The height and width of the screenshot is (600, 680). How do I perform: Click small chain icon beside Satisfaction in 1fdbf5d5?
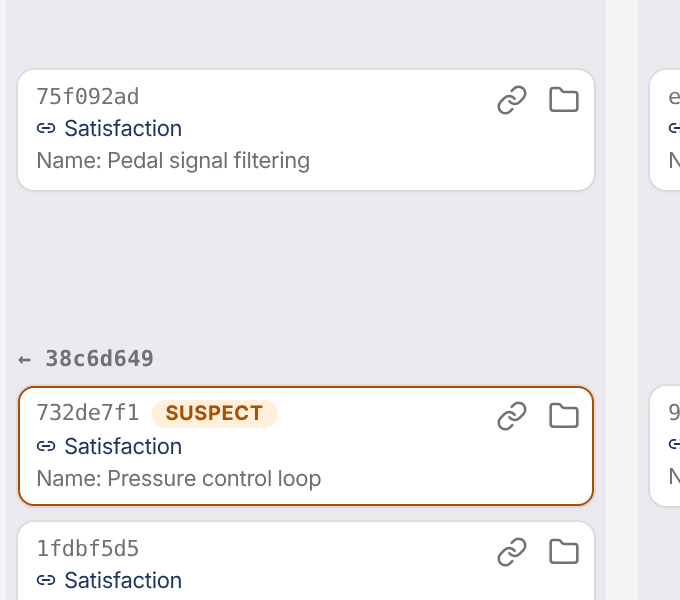(x=46, y=580)
